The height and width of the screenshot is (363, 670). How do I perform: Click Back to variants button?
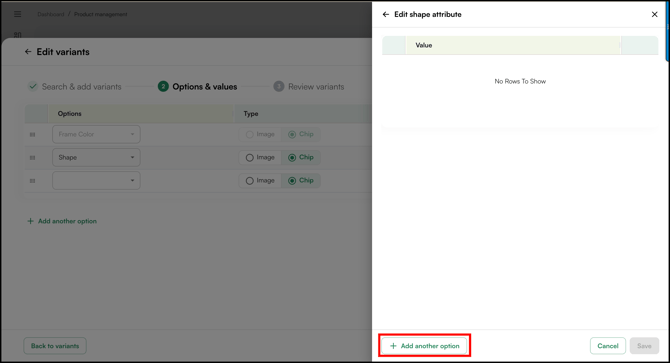55,346
